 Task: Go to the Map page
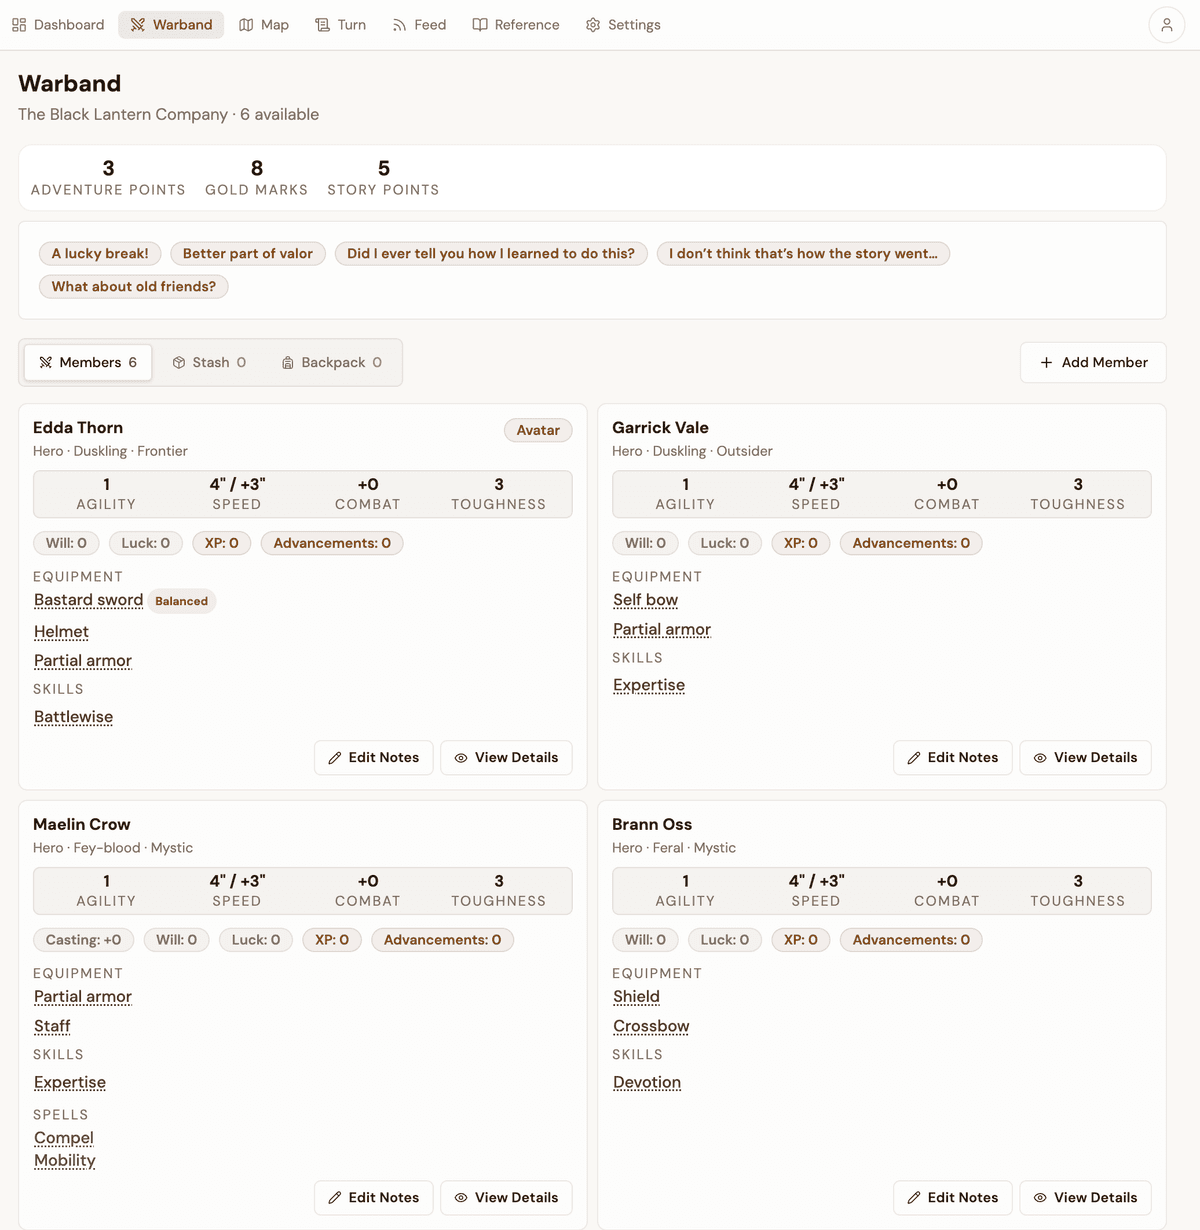pyautogui.click(x=264, y=25)
